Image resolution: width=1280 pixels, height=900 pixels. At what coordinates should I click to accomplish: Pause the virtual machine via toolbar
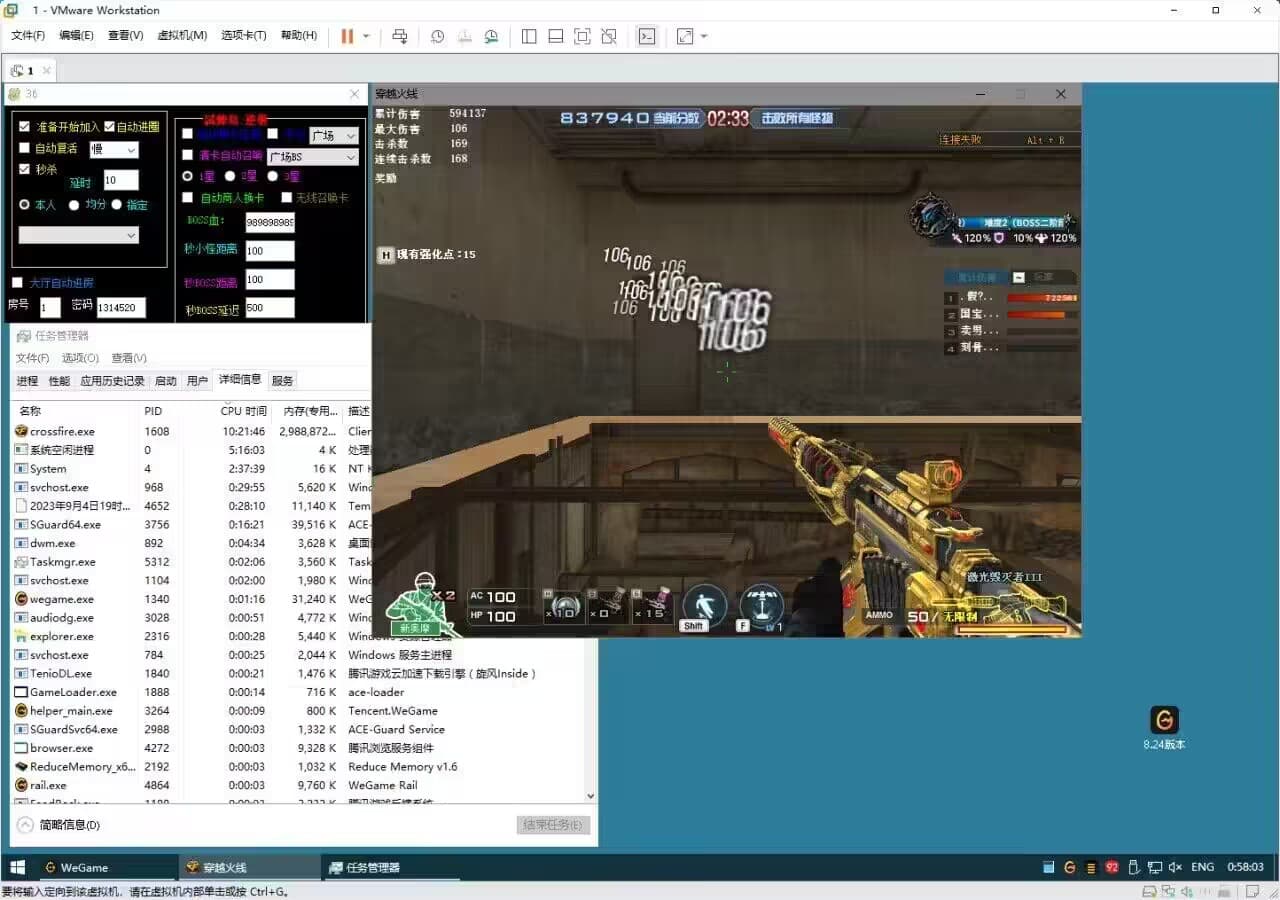click(x=347, y=36)
